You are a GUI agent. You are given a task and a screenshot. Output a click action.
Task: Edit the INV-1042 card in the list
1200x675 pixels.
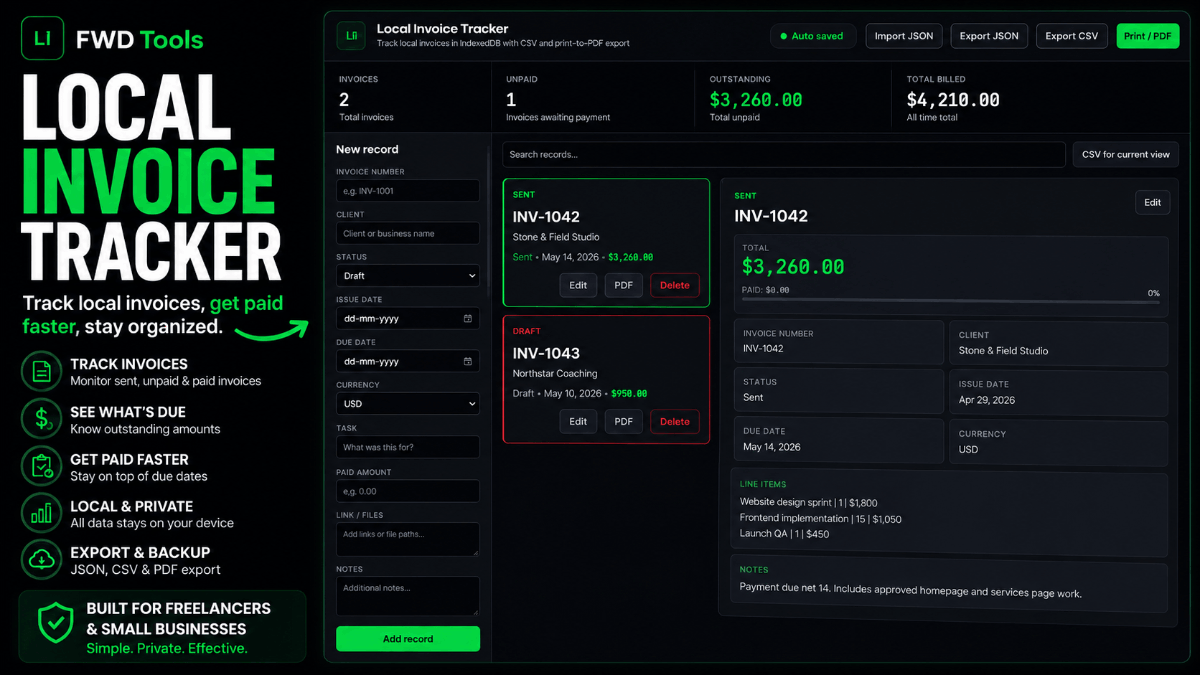[x=578, y=285]
